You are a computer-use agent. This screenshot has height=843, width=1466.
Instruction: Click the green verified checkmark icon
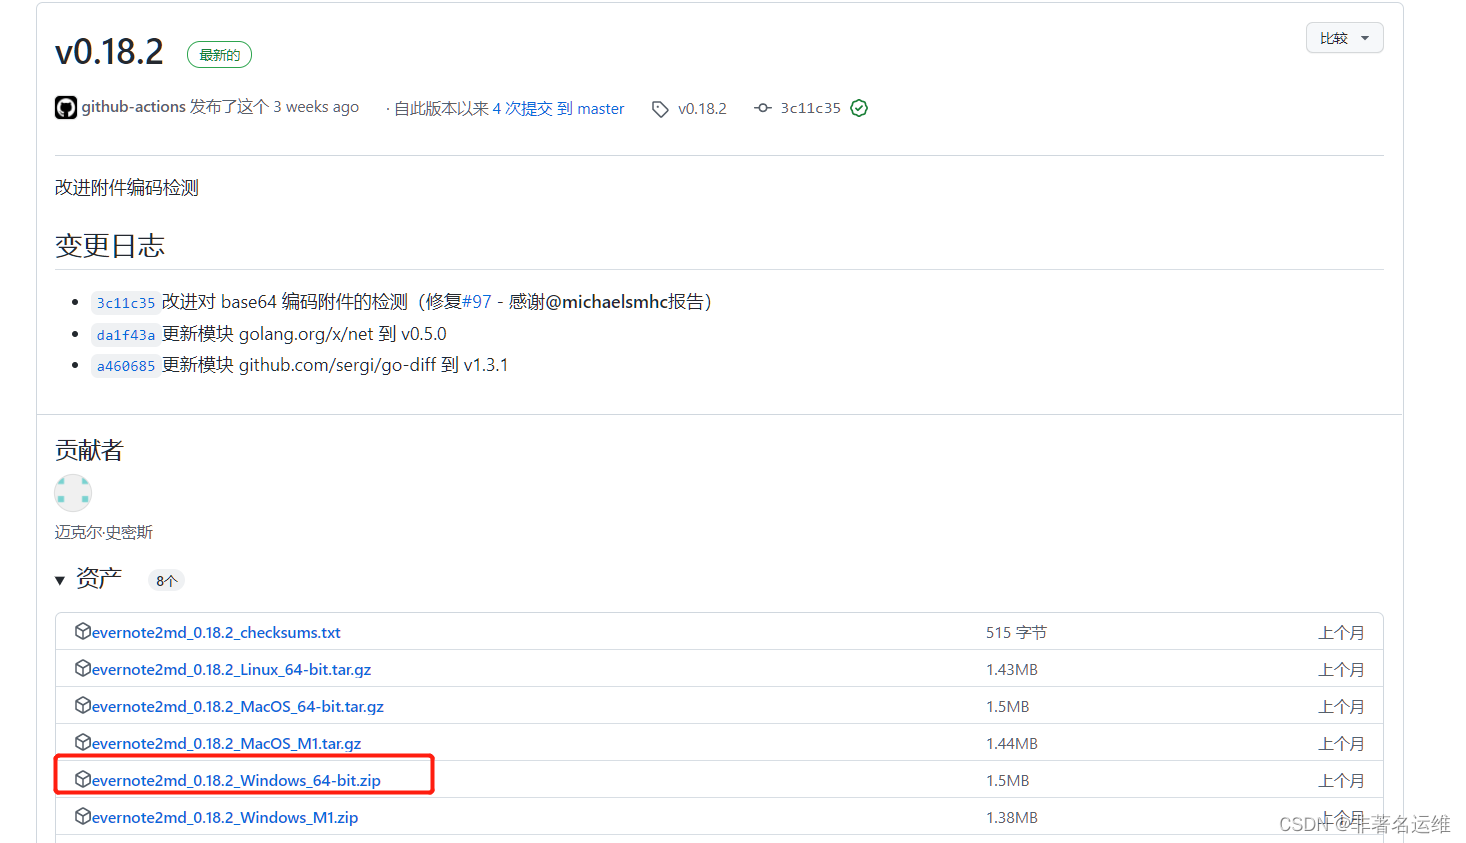tap(859, 108)
